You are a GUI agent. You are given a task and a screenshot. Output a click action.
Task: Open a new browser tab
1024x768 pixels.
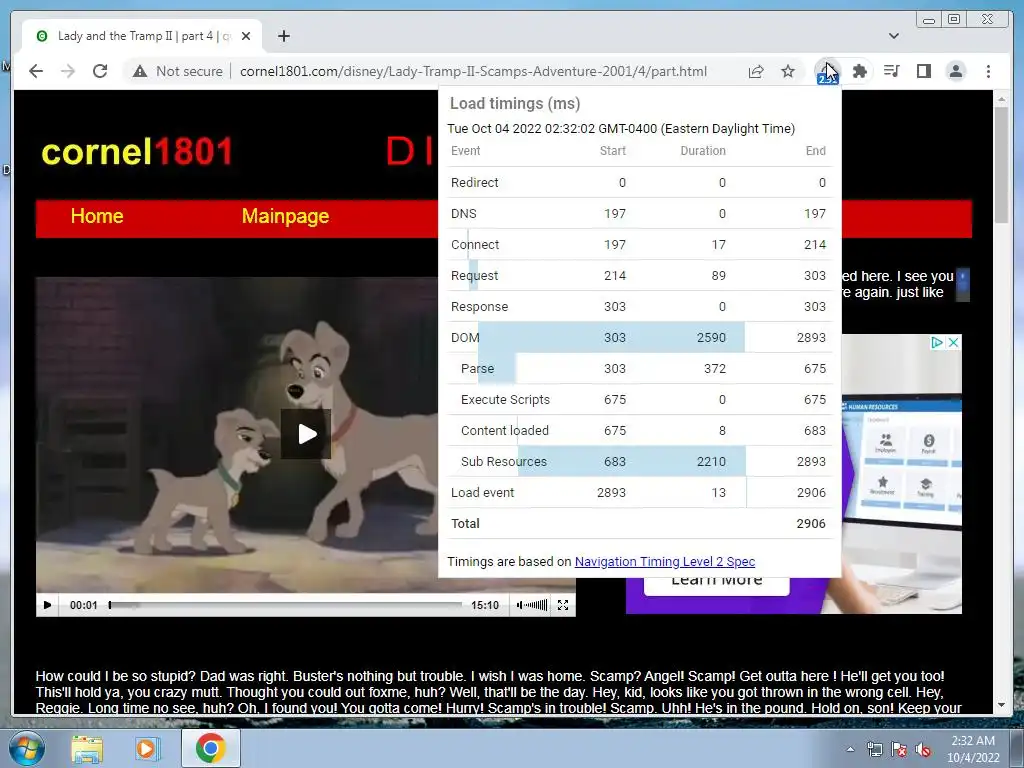283,37
